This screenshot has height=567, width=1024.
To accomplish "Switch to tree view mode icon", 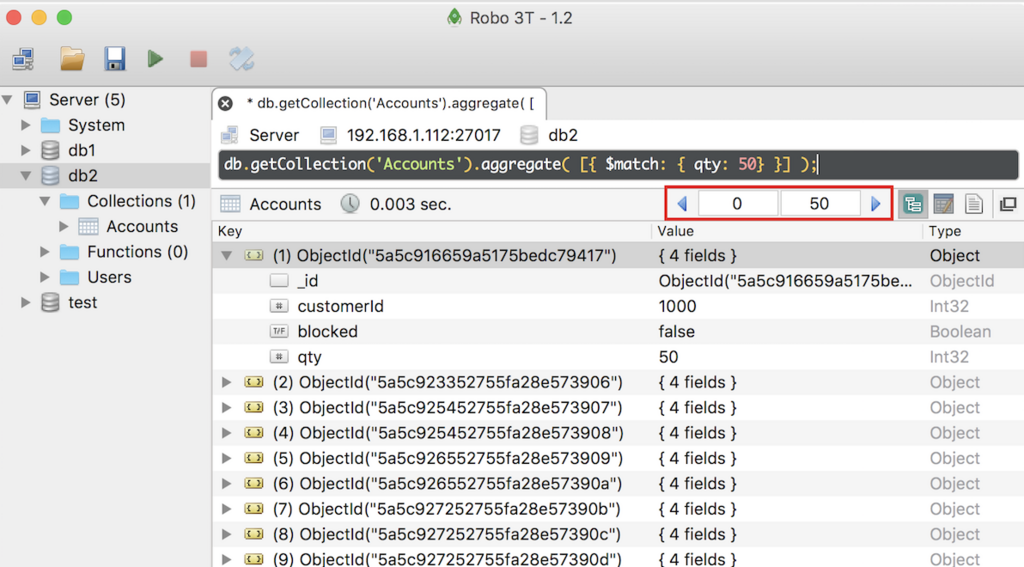I will click(x=912, y=204).
